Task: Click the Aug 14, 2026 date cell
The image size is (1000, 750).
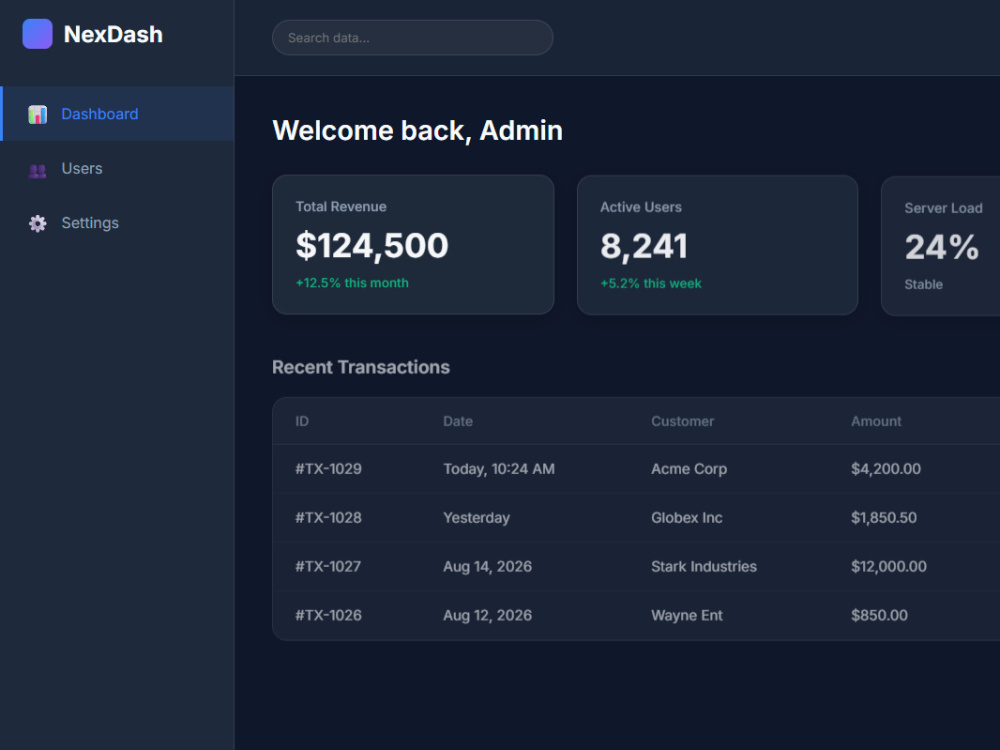Action: click(487, 566)
